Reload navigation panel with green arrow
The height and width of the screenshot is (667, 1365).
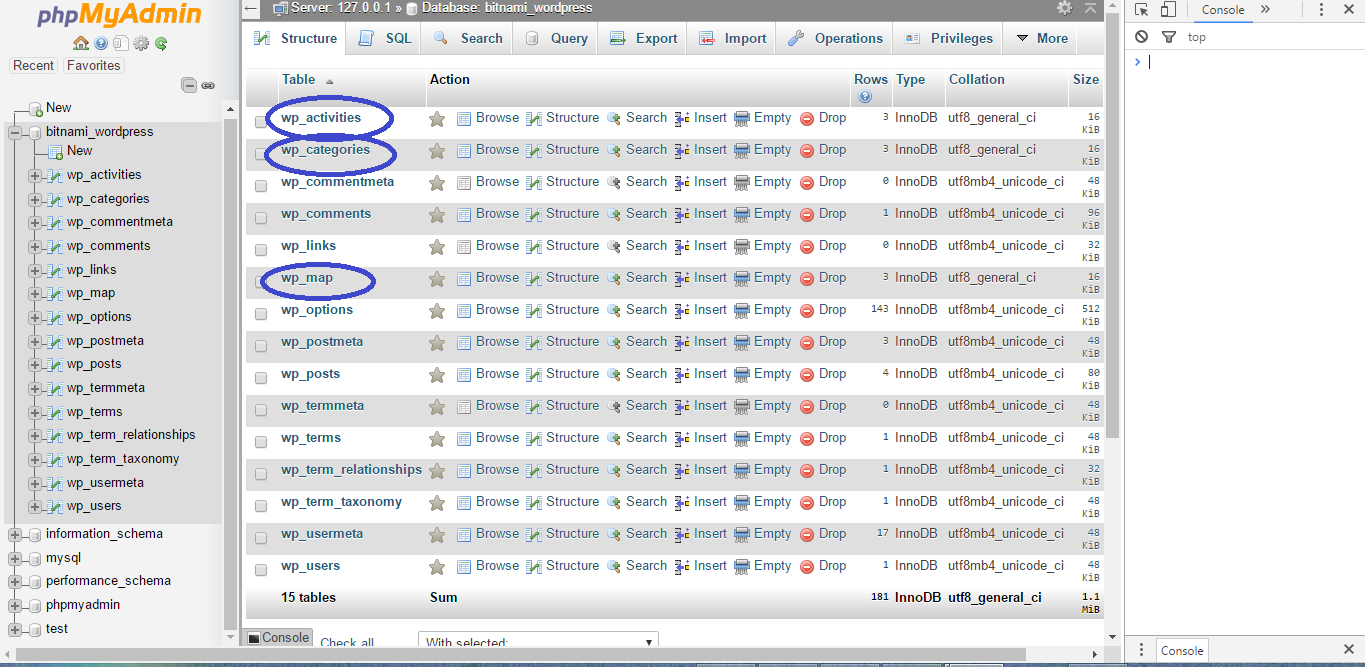(x=160, y=43)
